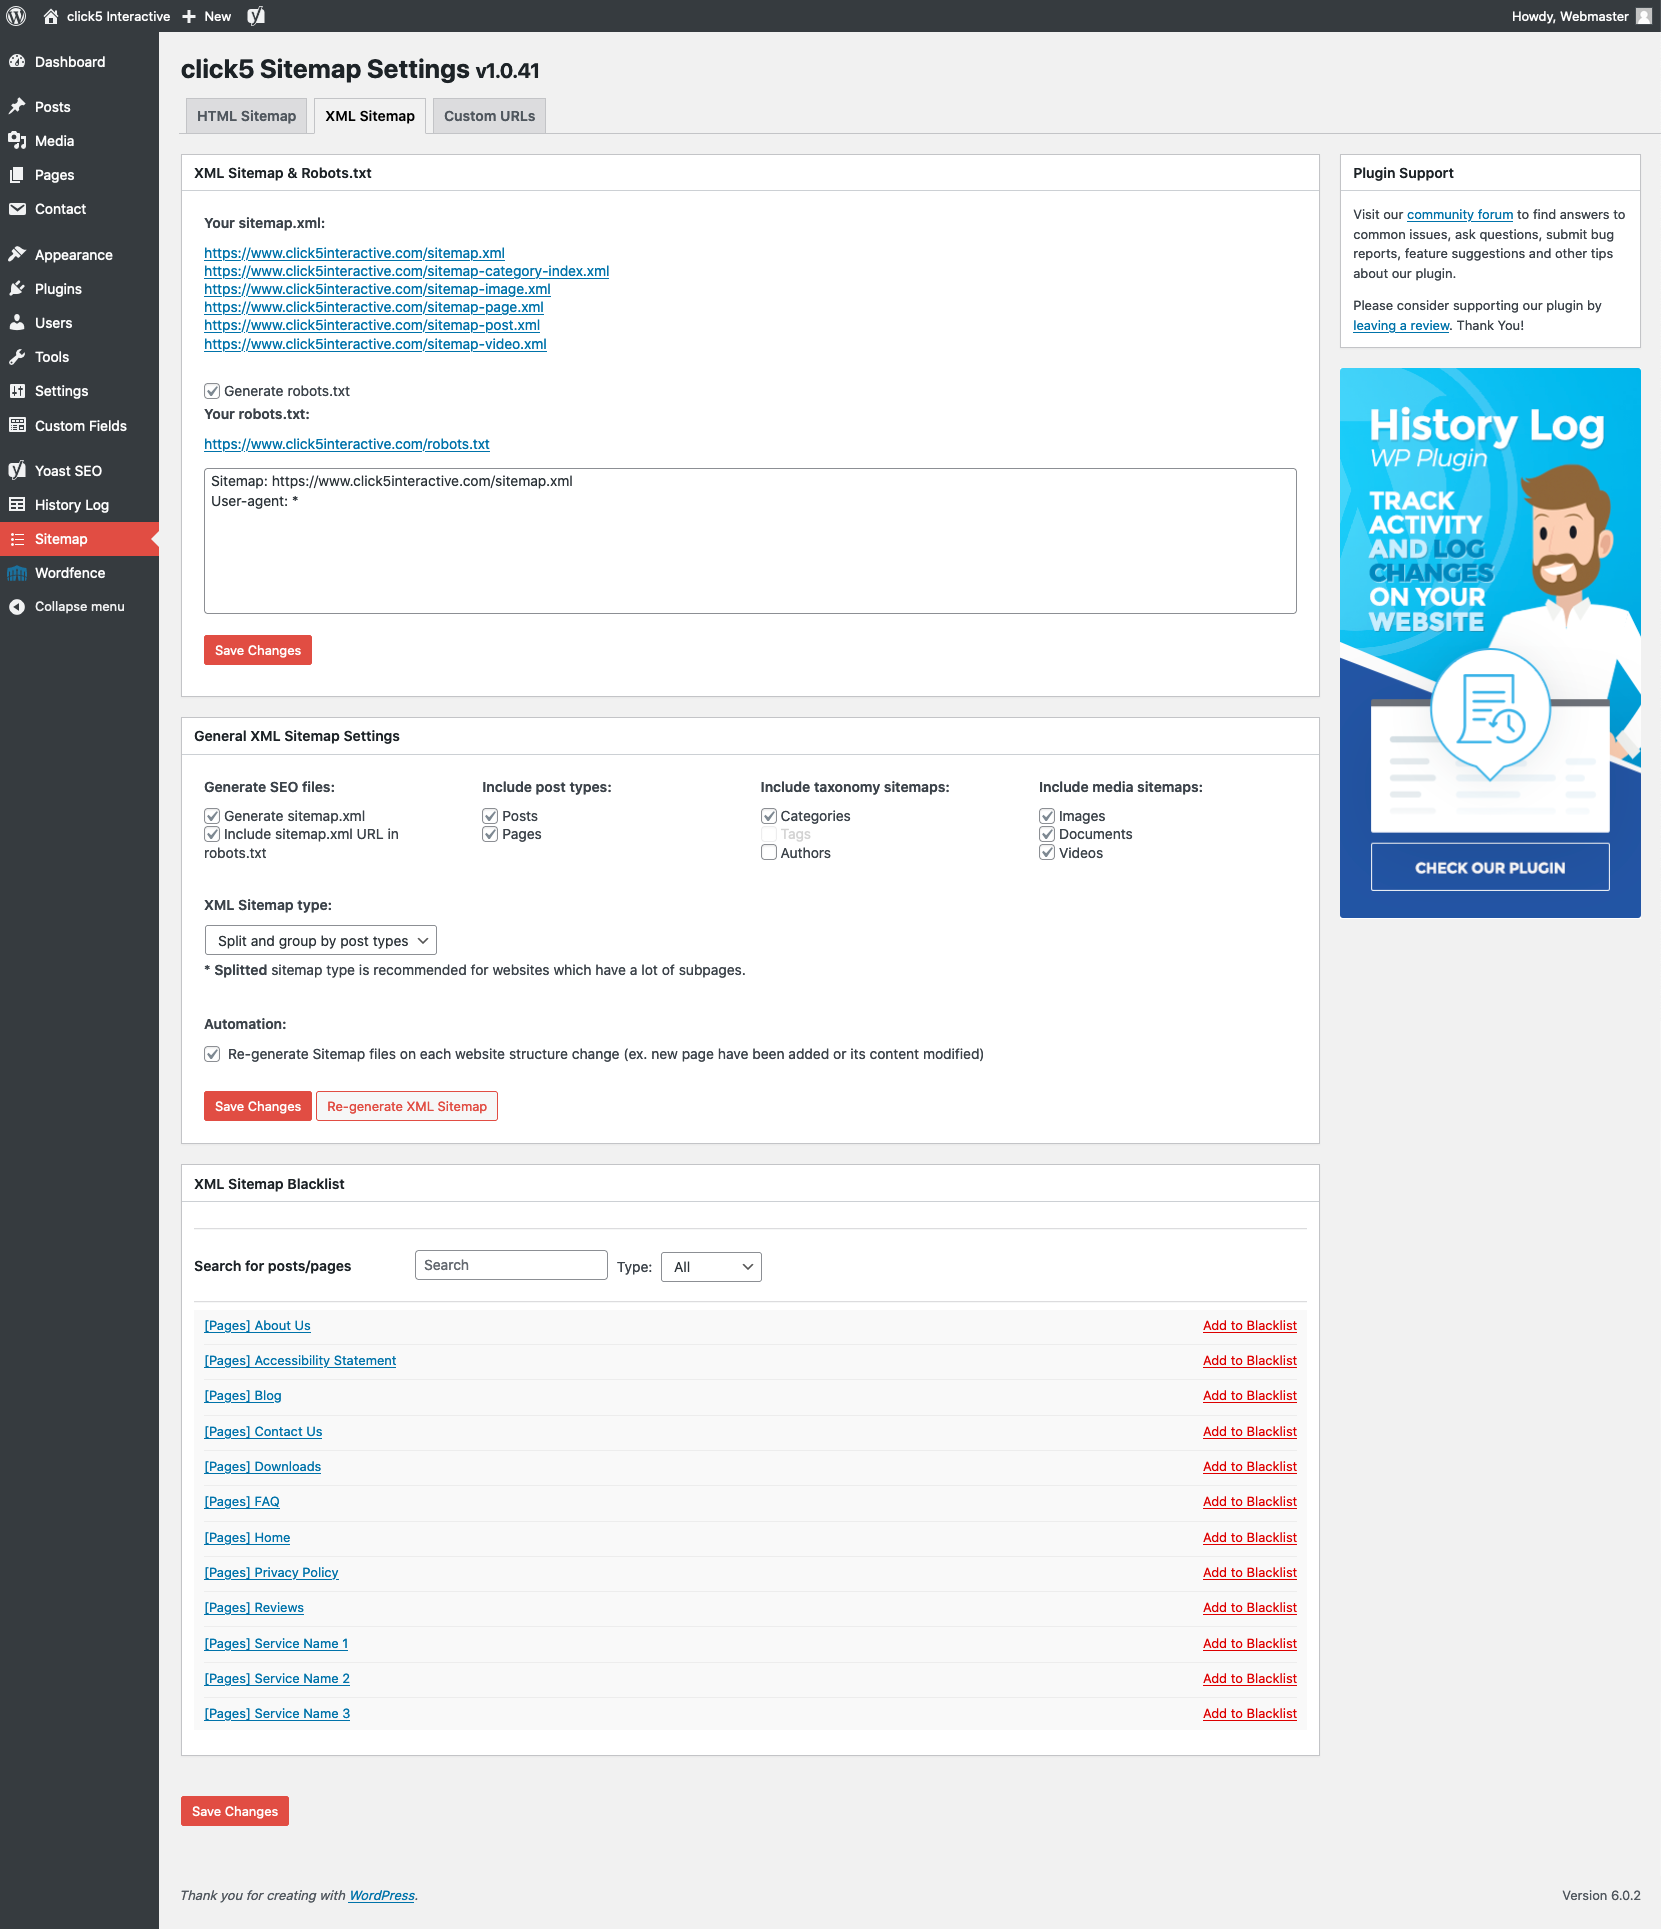
Task: Click the home icon next to click5 Interactive
Action: (x=51, y=16)
